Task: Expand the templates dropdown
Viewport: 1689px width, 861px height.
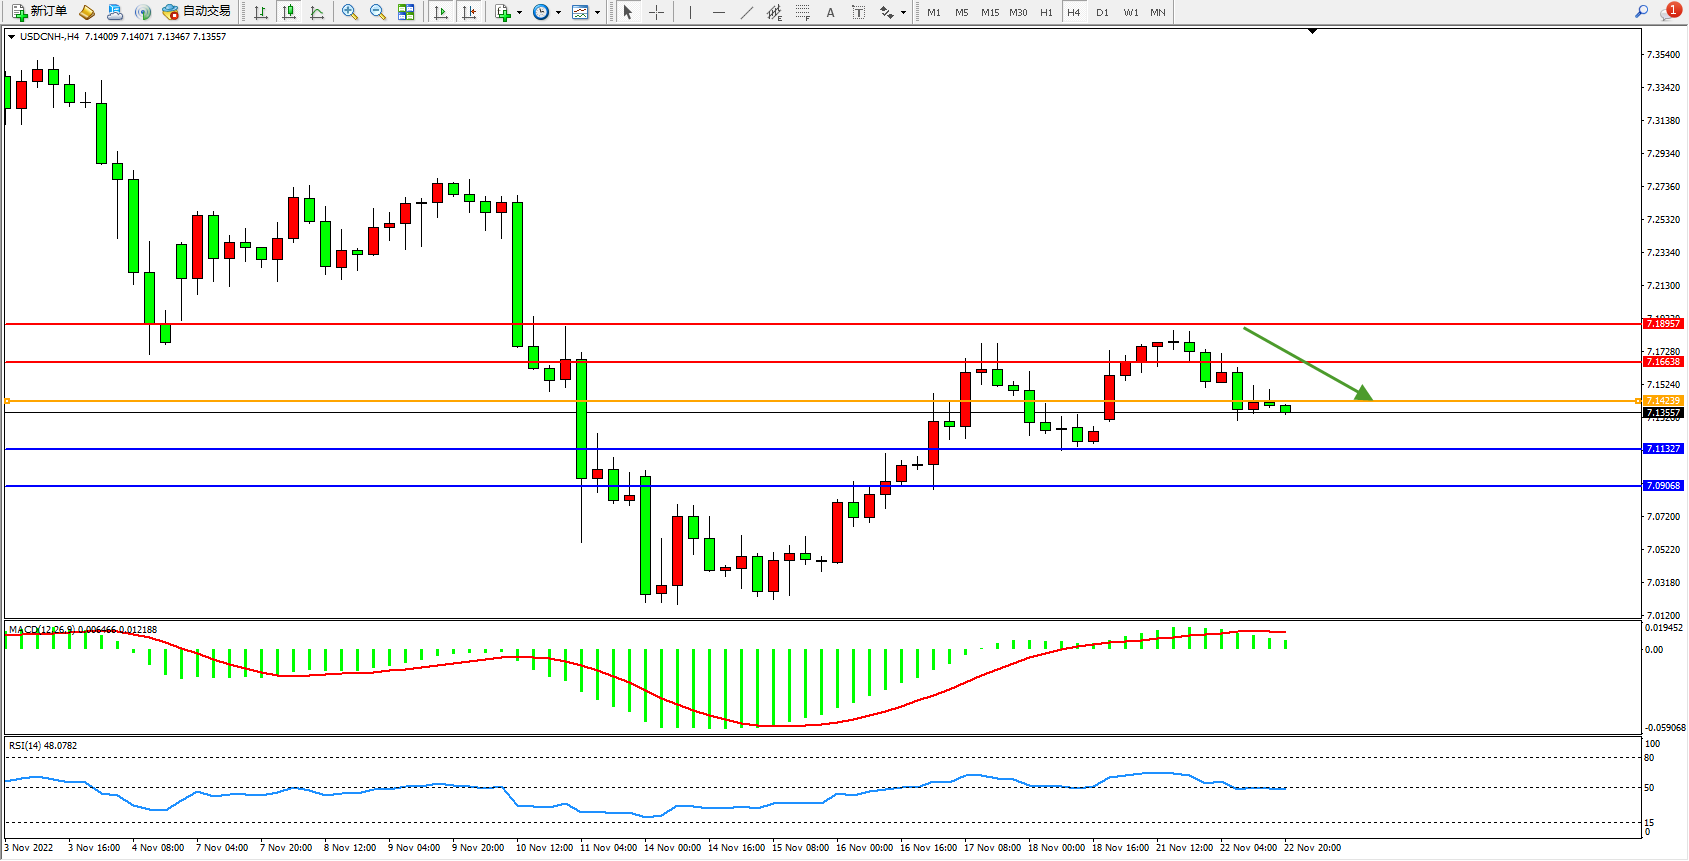Action: click(x=585, y=12)
